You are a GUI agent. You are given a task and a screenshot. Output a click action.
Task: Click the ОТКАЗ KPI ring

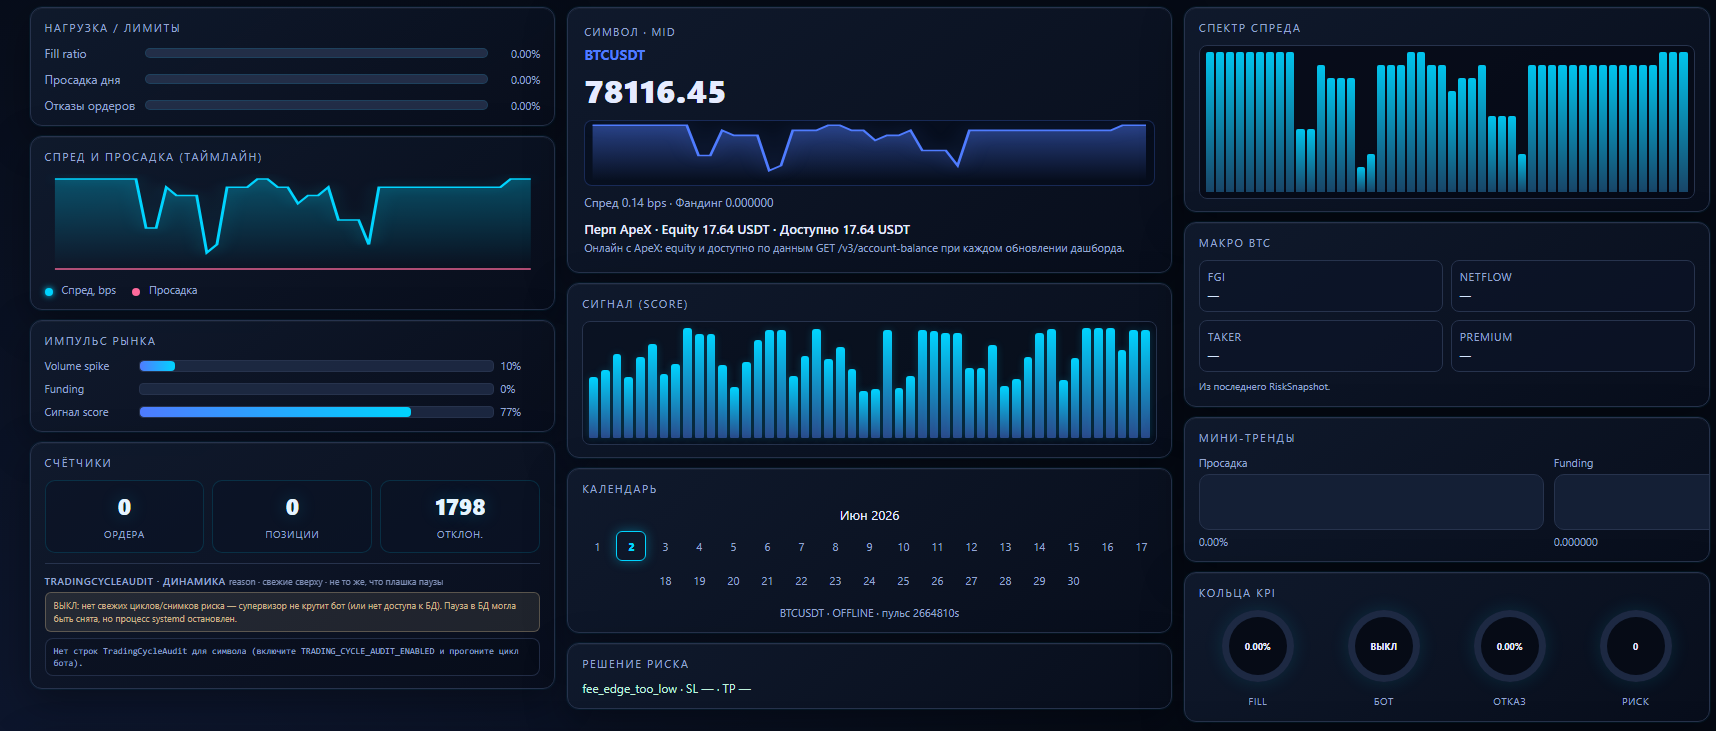point(1509,646)
